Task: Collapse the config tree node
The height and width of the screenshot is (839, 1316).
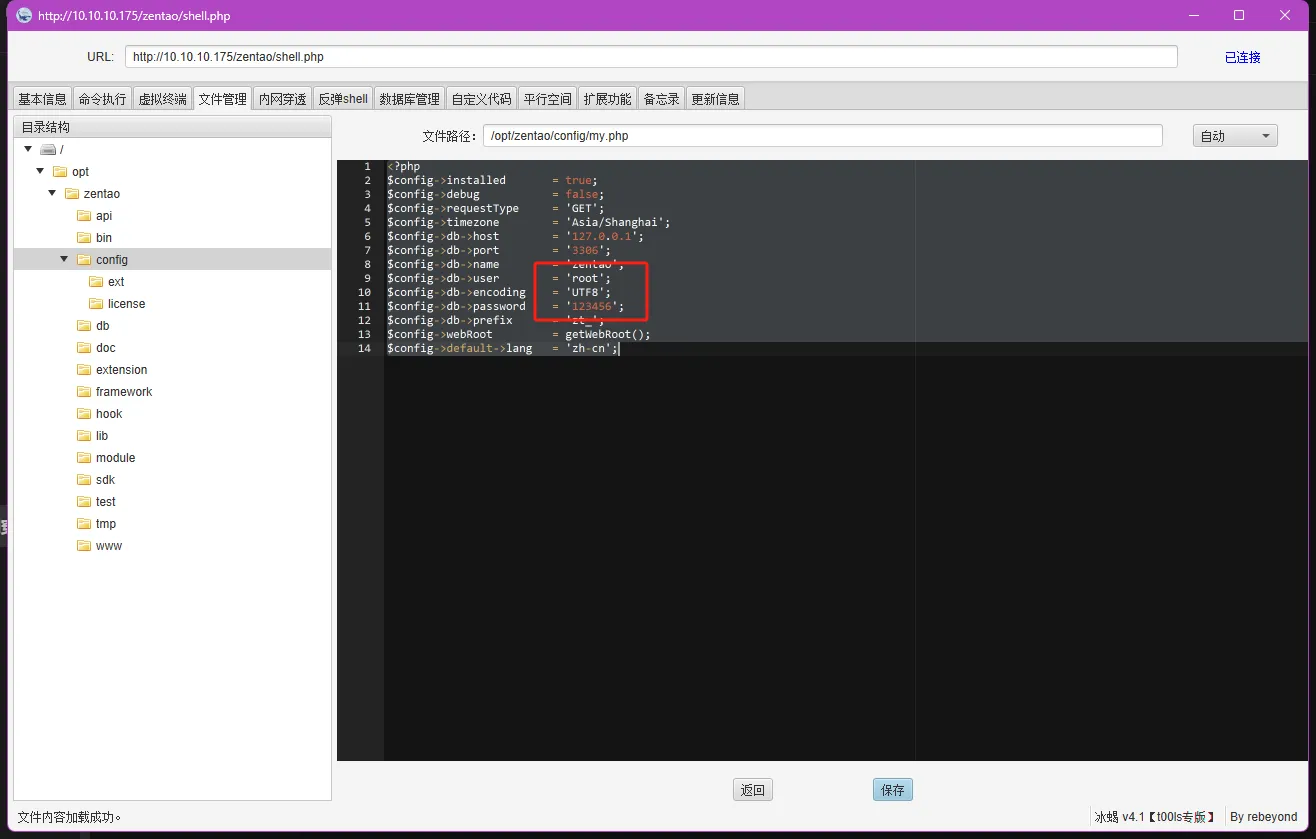Action: click(64, 259)
